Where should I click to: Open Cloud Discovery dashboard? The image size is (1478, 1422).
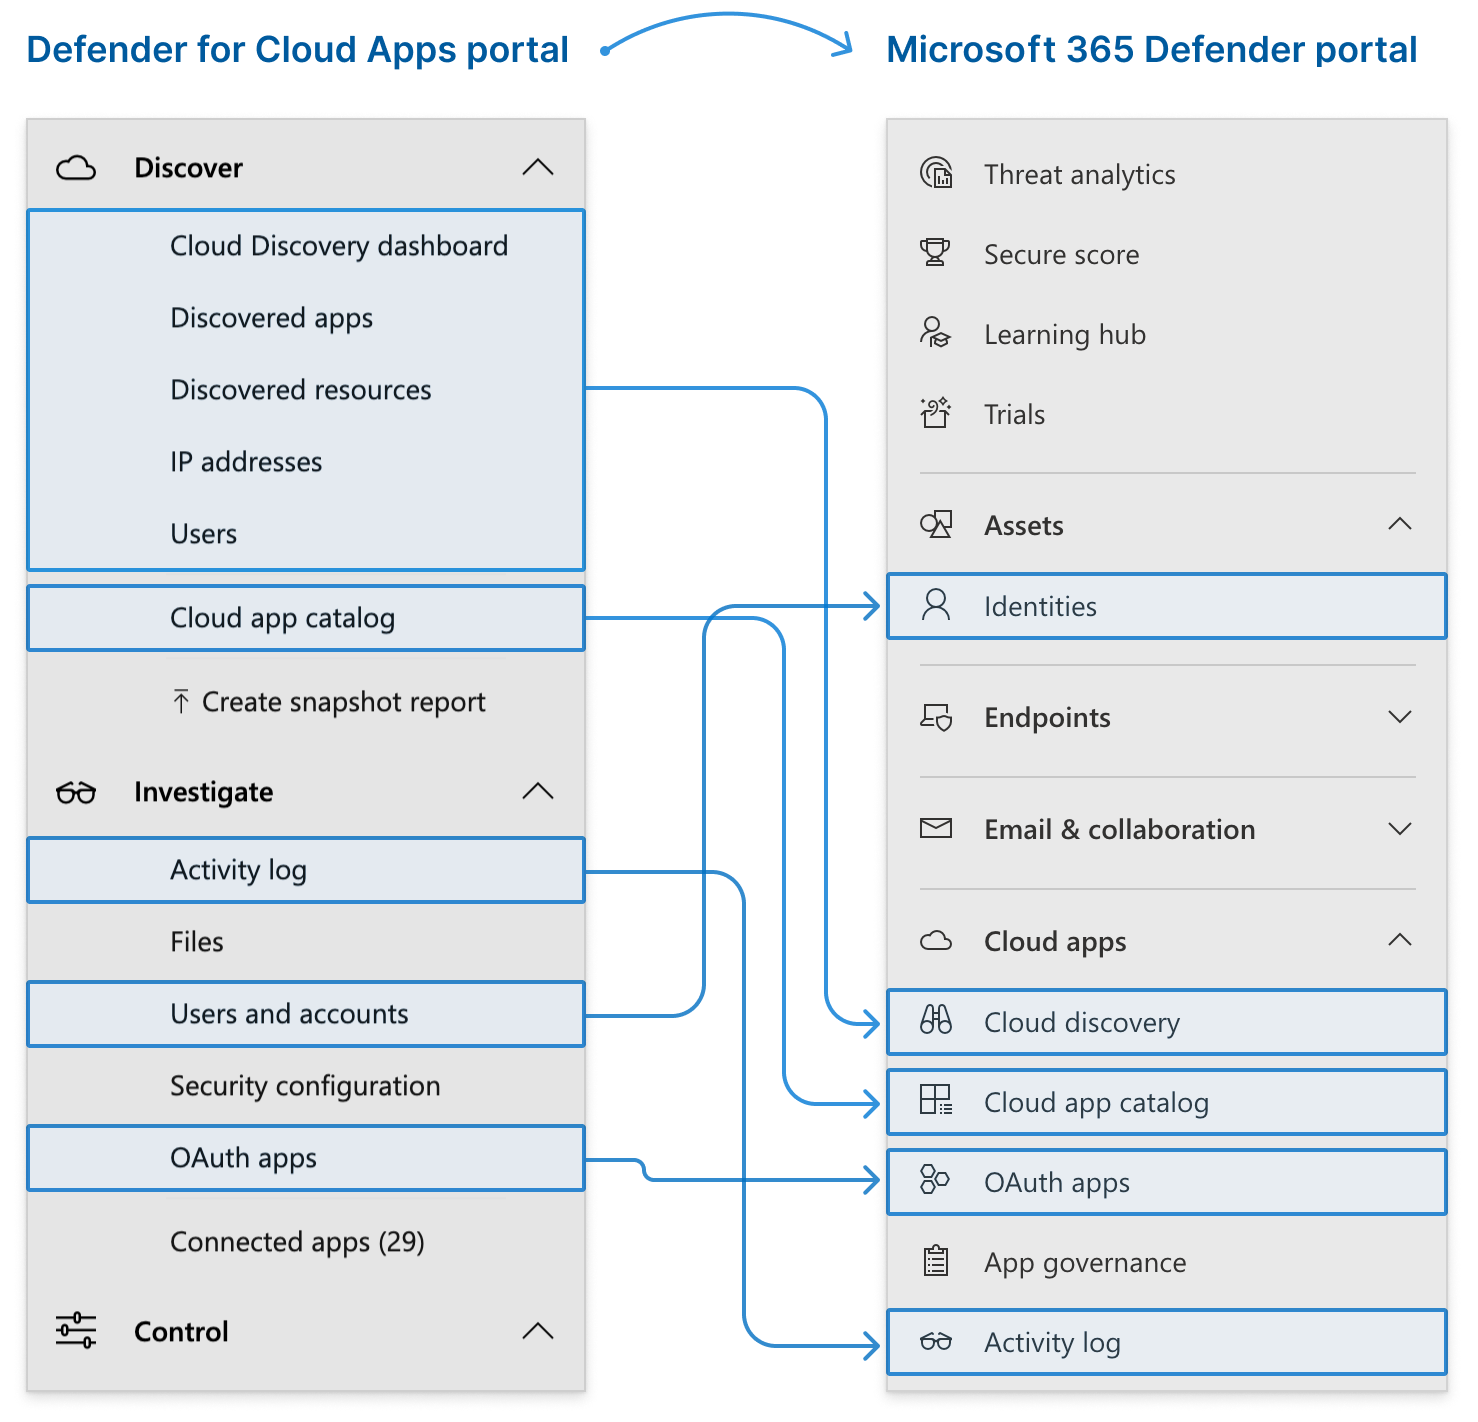click(339, 246)
